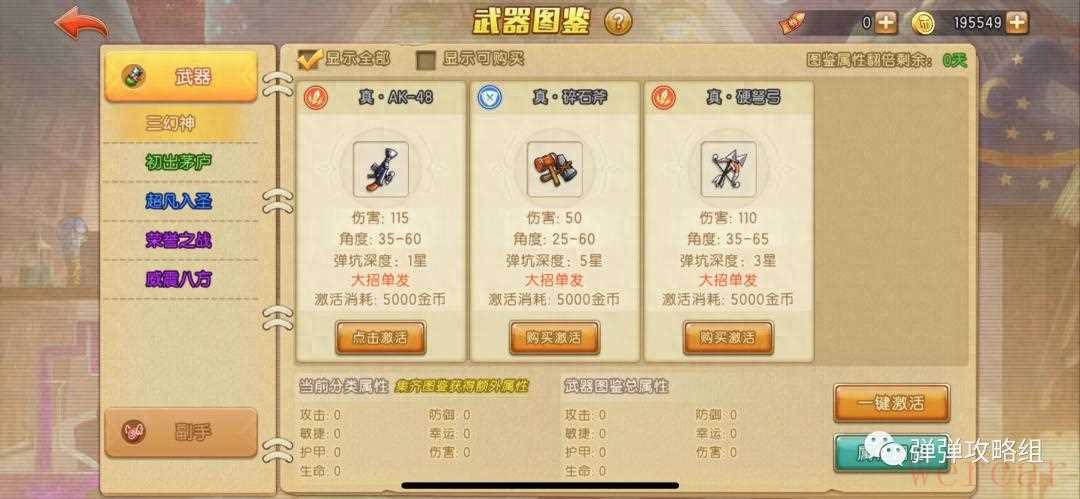Select the 威震八方 list entry

pos(179,279)
